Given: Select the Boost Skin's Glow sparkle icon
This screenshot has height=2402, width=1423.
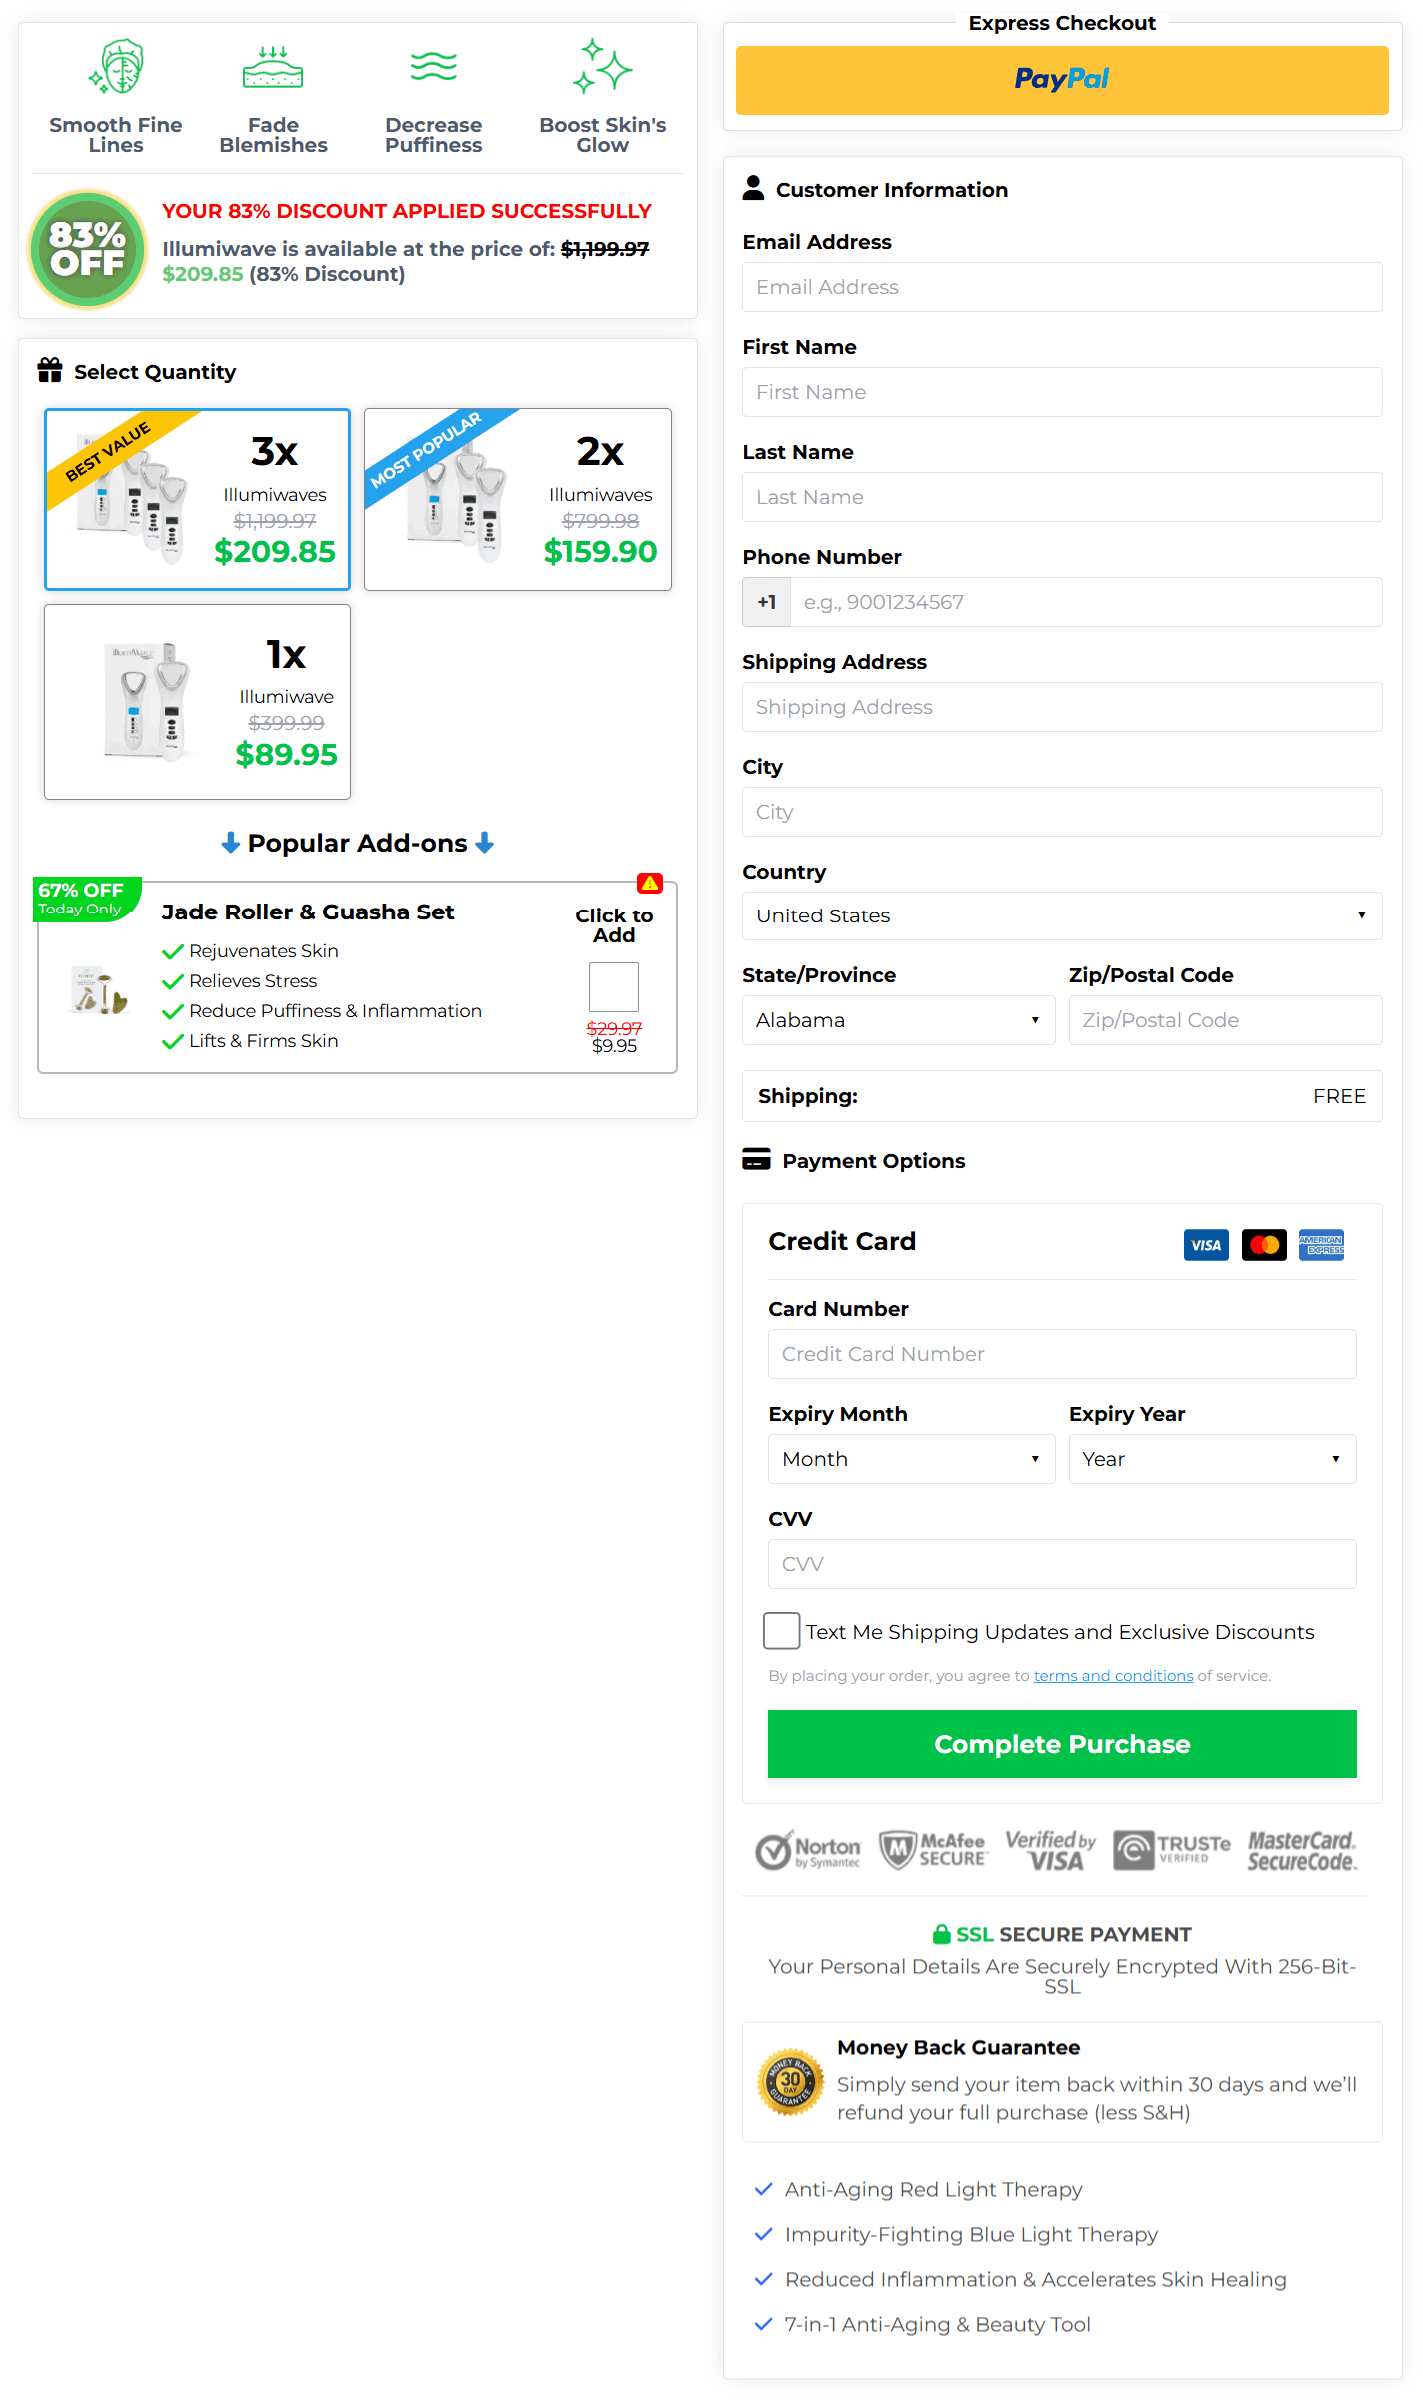Looking at the screenshot, I should (x=601, y=66).
